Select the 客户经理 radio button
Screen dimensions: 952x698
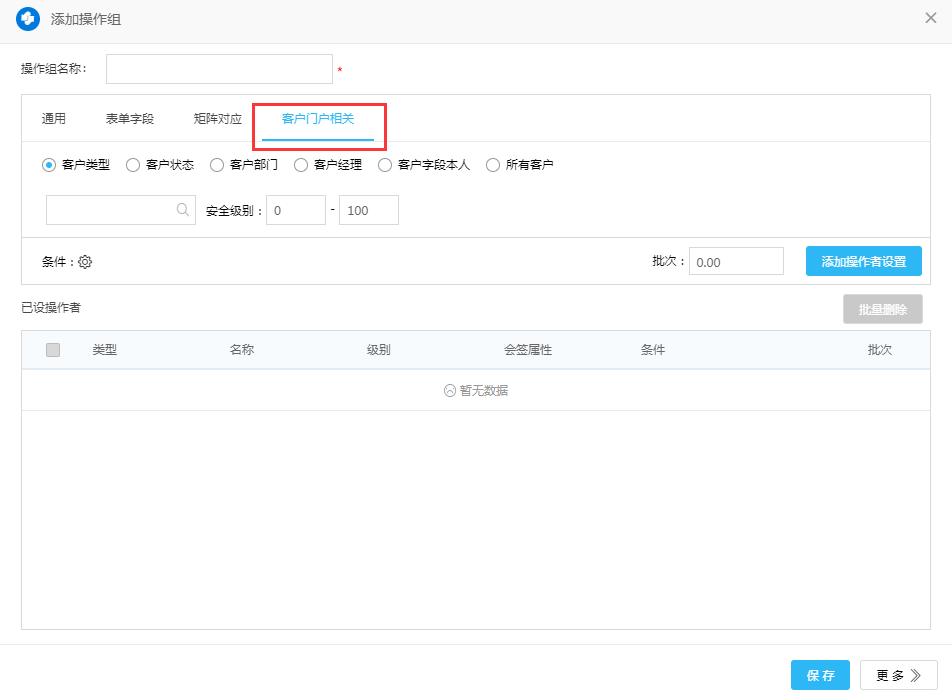[x=301, y=165]
